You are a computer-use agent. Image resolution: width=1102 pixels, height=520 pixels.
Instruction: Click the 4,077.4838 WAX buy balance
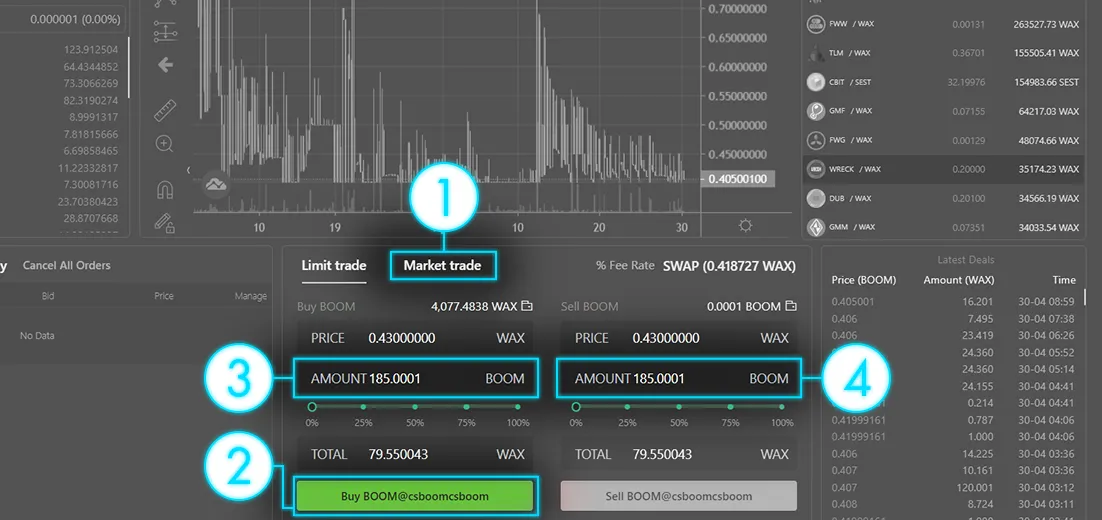[x=474, y=306]
